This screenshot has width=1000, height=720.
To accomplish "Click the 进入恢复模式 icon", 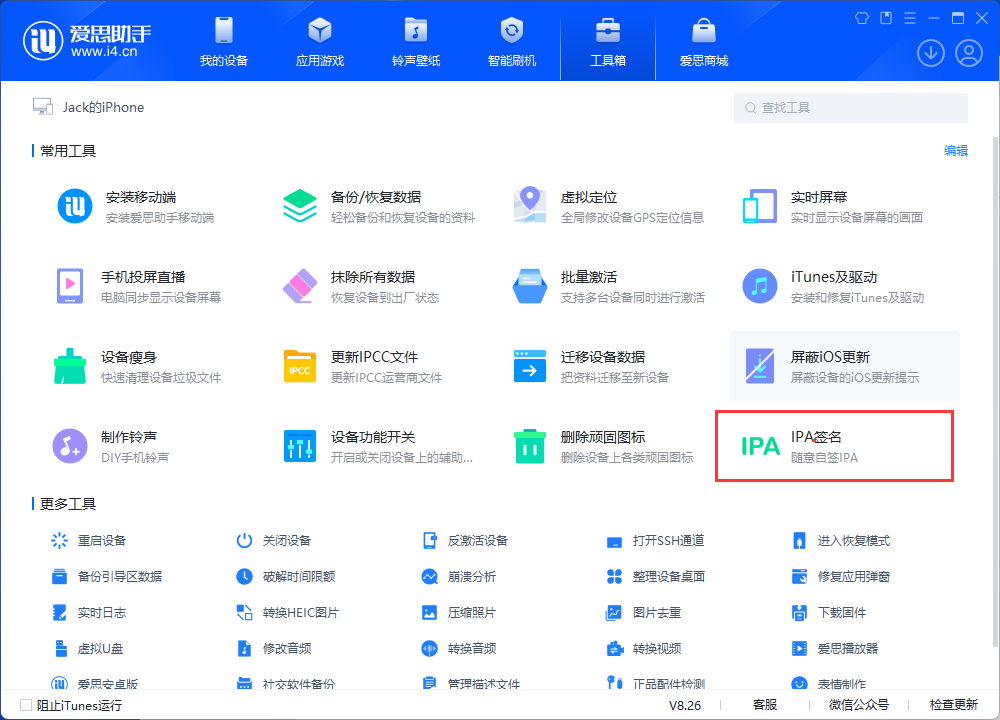I will click(x=799, y=541).
